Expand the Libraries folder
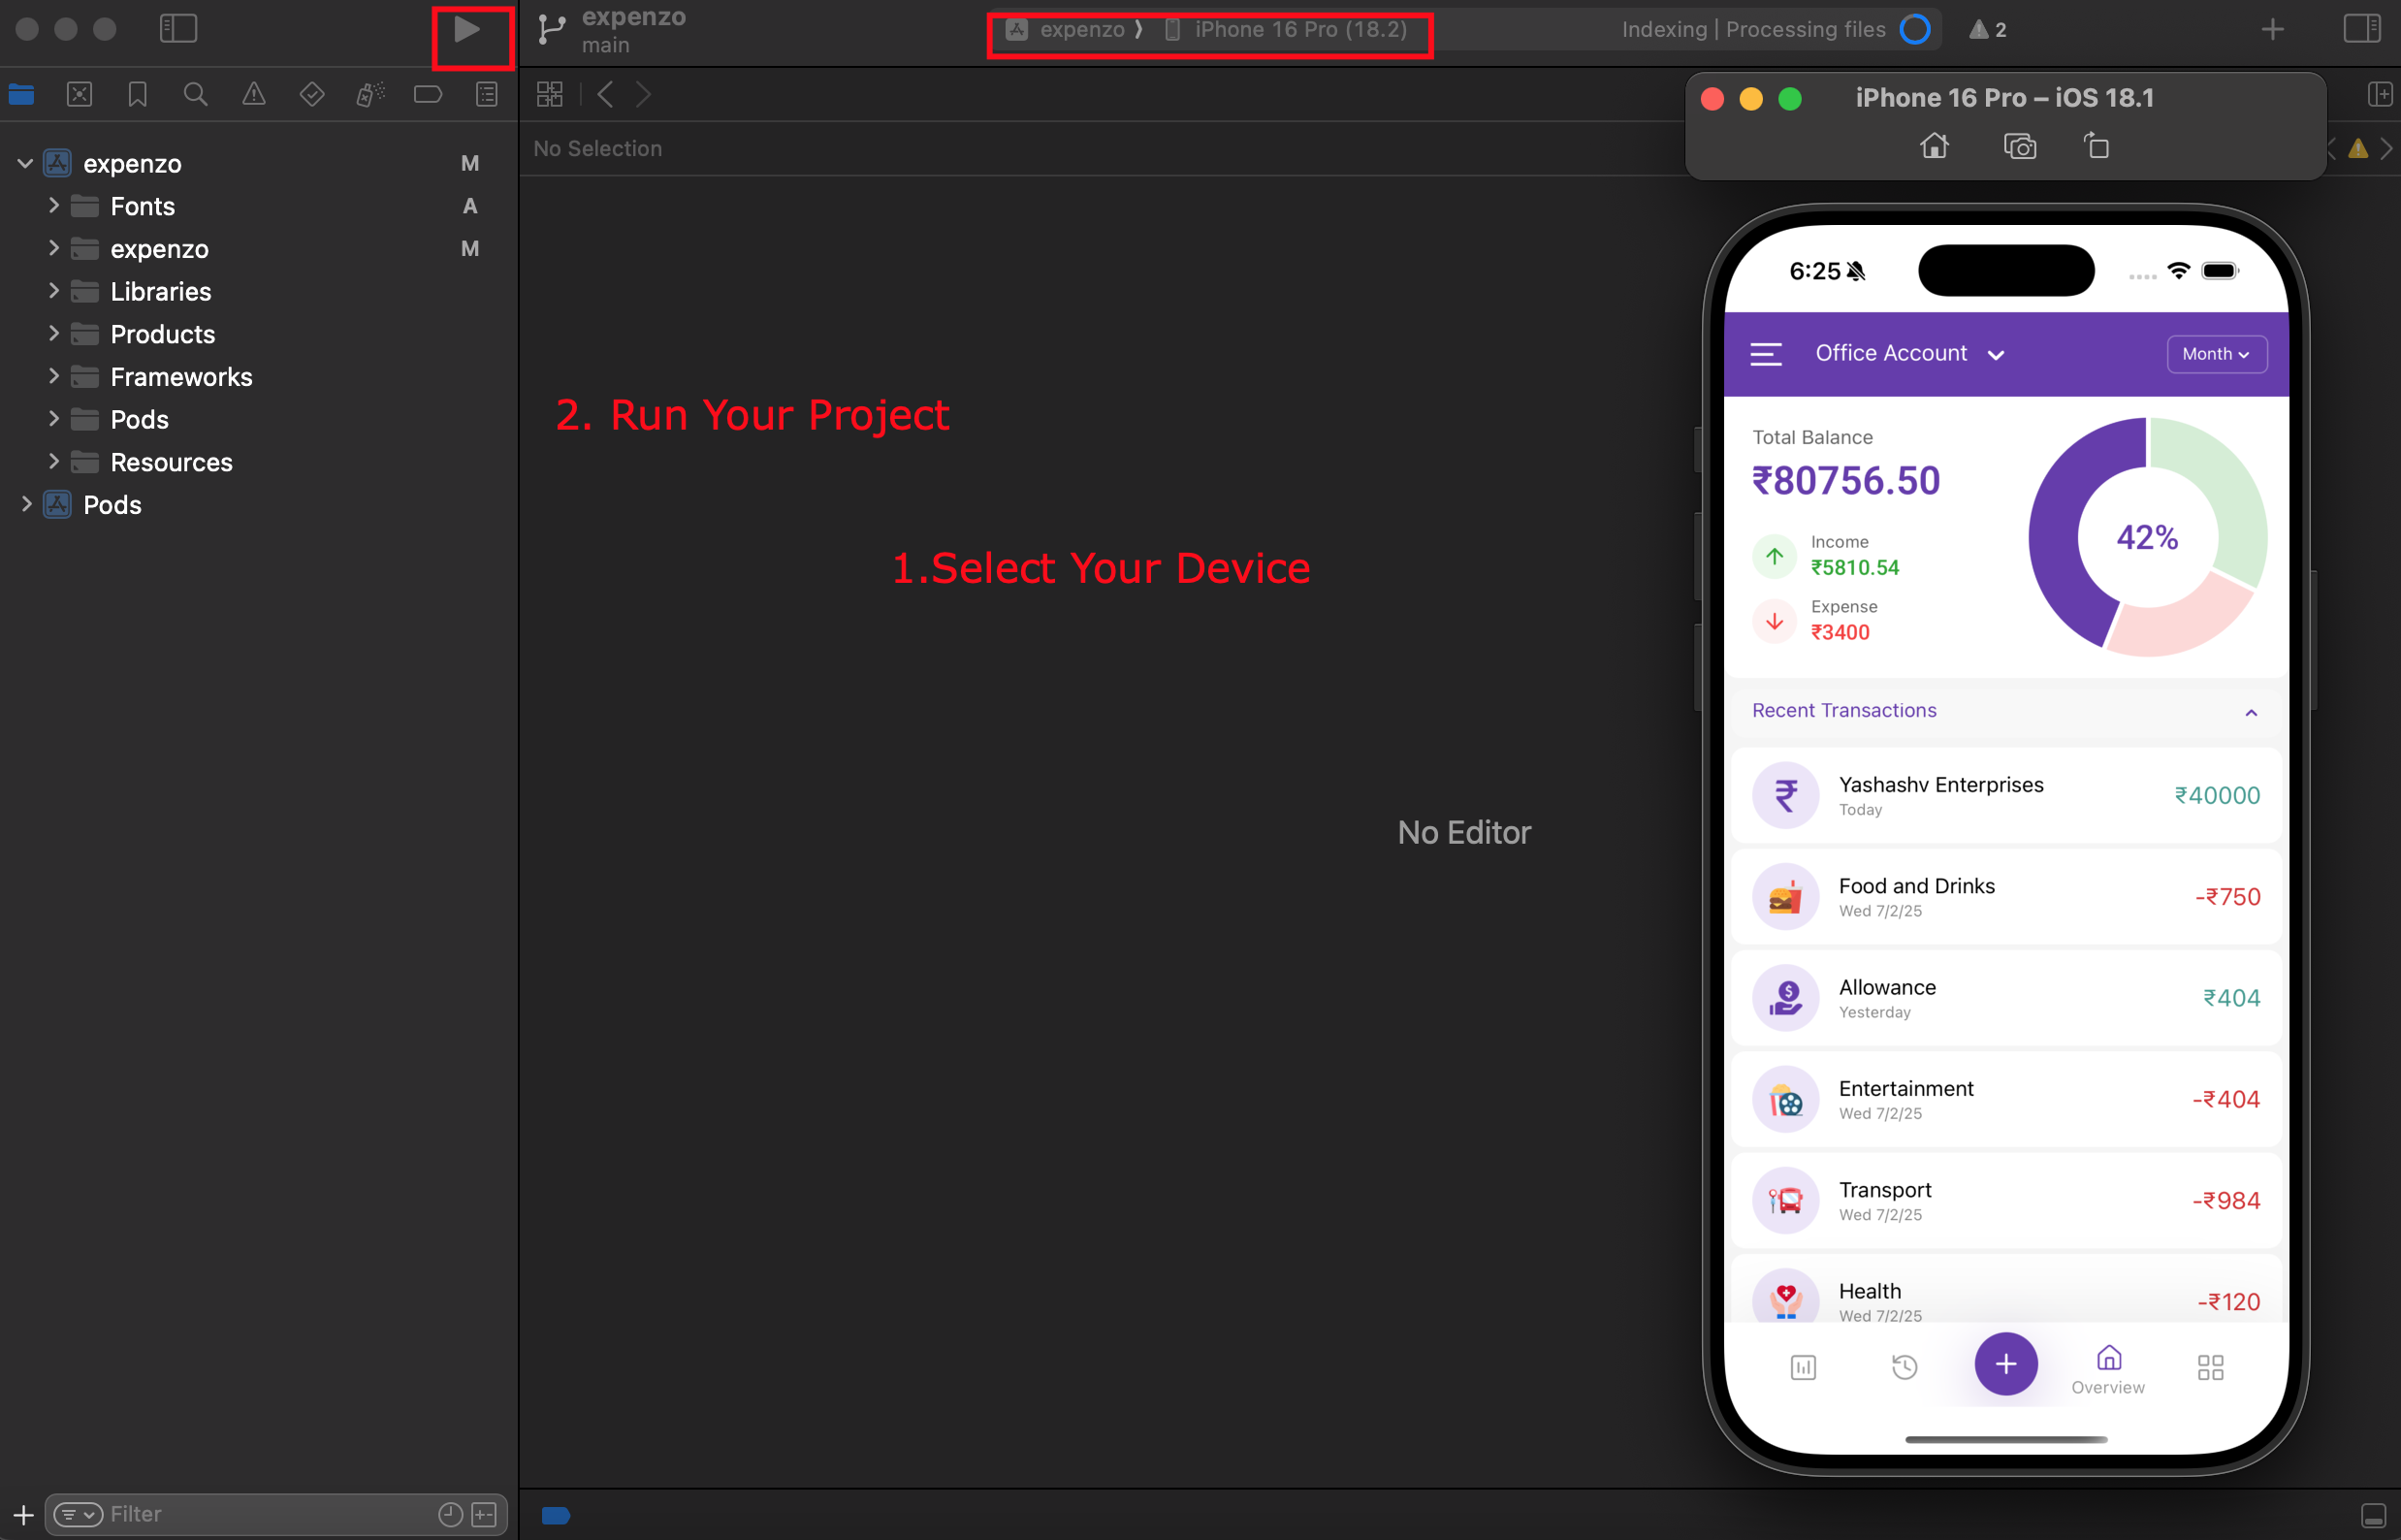 54,291
